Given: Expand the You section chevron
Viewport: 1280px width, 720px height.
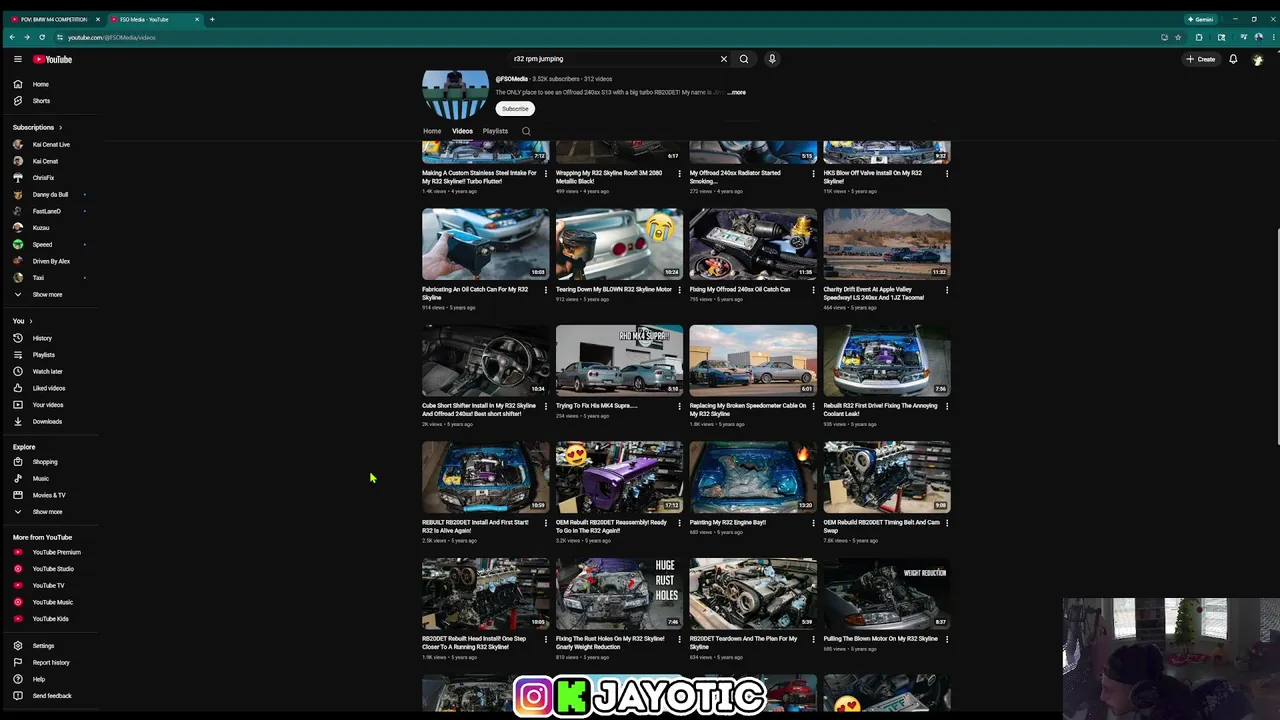Looking at the screenshot, I should (30, 321).
